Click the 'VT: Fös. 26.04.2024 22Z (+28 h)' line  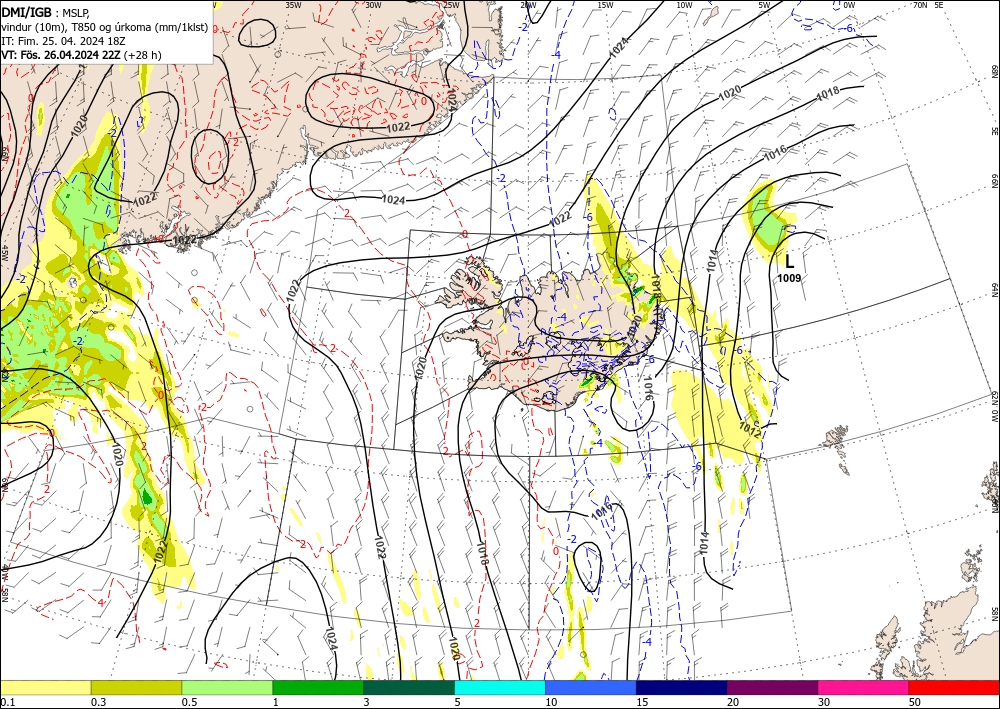82,55
